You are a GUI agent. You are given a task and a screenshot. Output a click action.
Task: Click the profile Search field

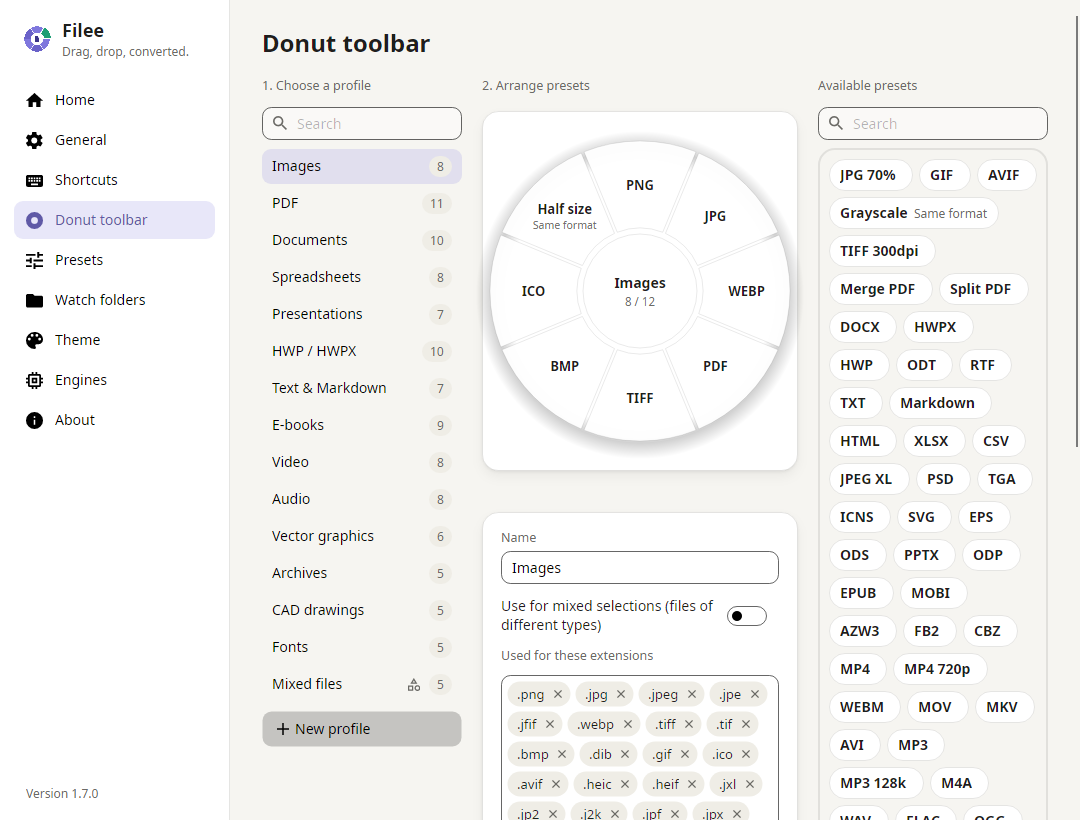pos(362,123)
